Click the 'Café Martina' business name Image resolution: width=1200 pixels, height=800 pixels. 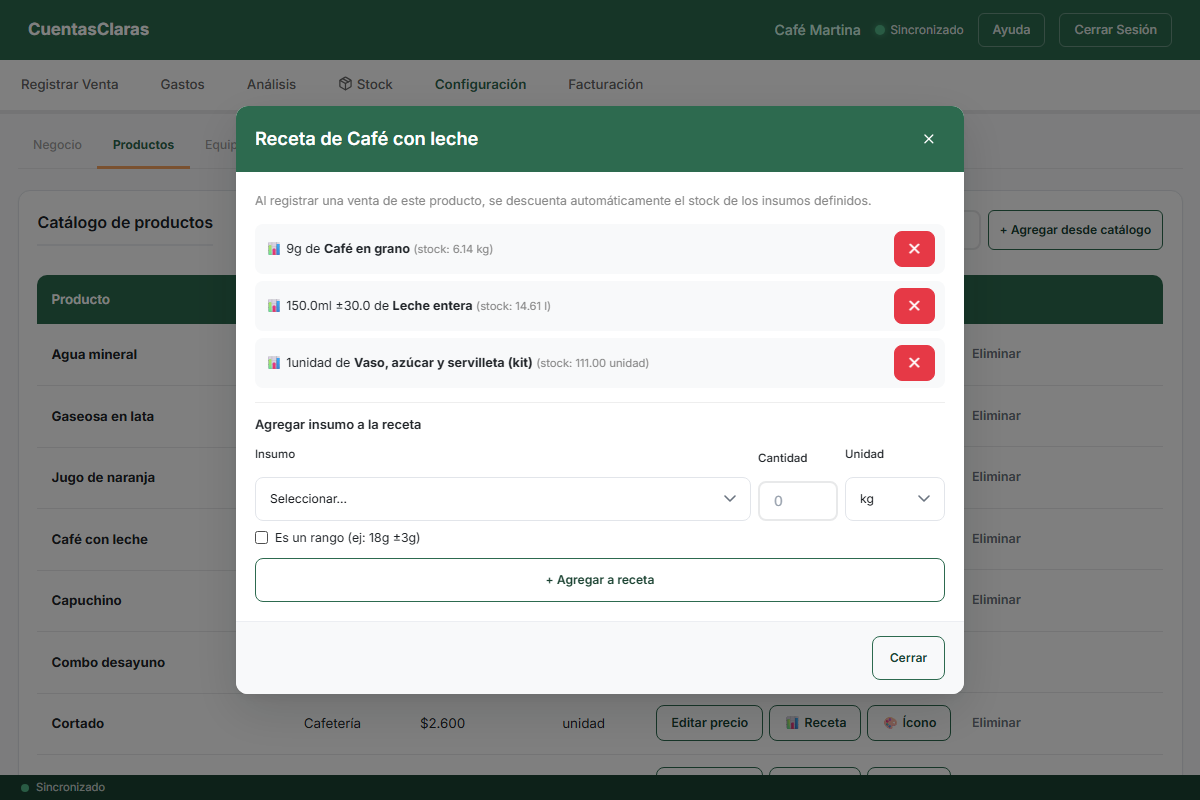[x=817, y=30]
